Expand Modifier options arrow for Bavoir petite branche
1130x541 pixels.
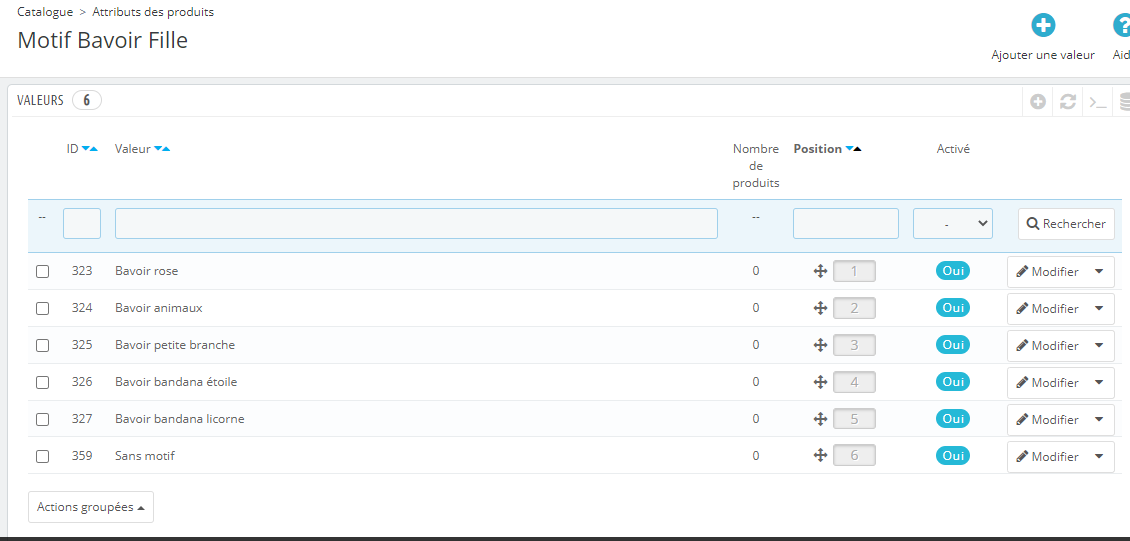point(1099,345)
